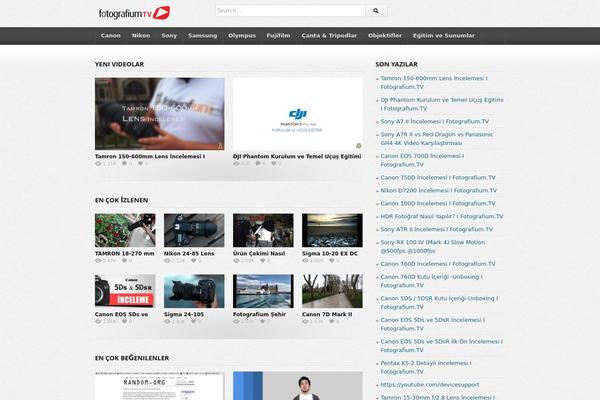Open the Samsung menu item
This screenshot has width=600, height=400.
coord(202,36)
